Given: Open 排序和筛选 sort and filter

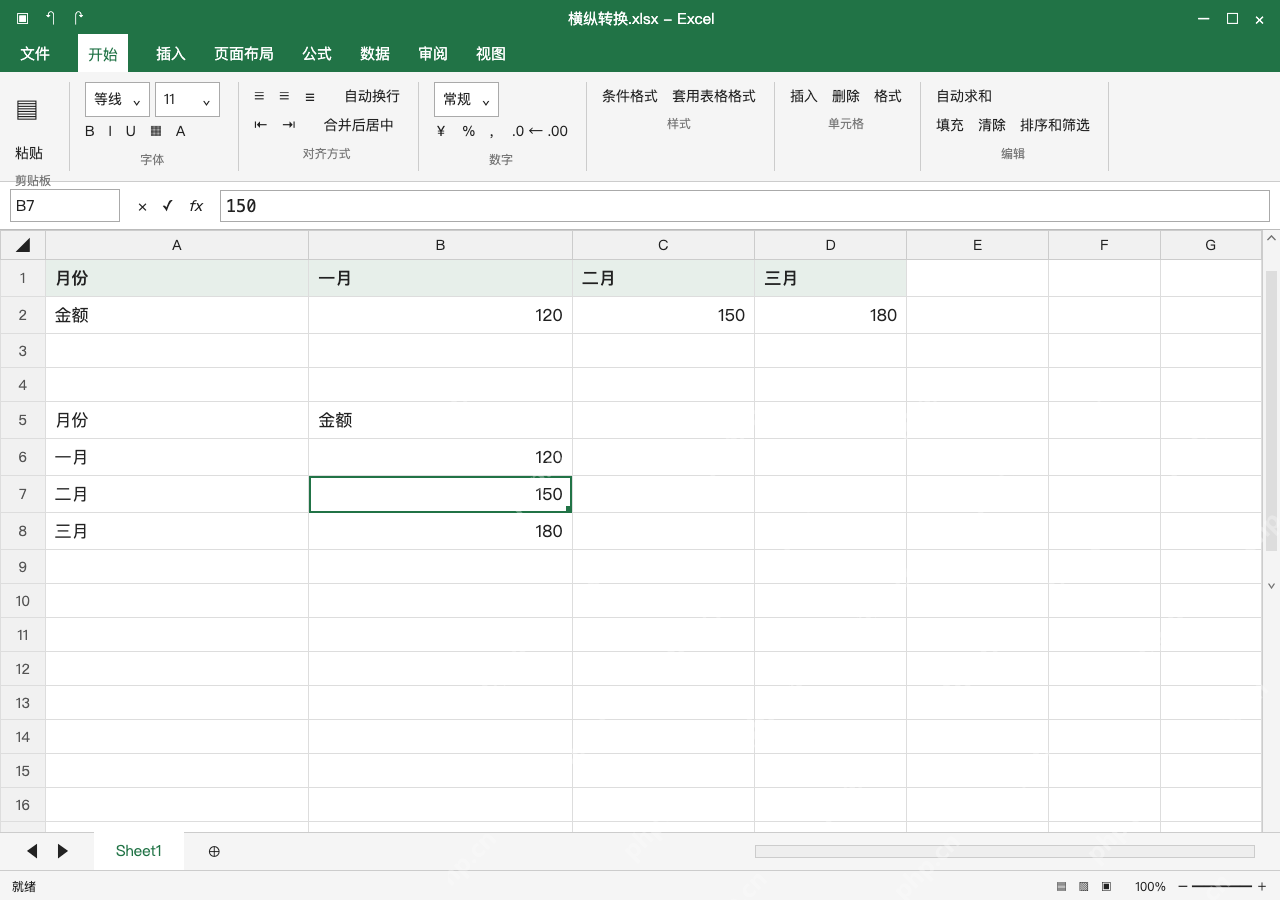Looking at the screenshot, I should 1055,125.
